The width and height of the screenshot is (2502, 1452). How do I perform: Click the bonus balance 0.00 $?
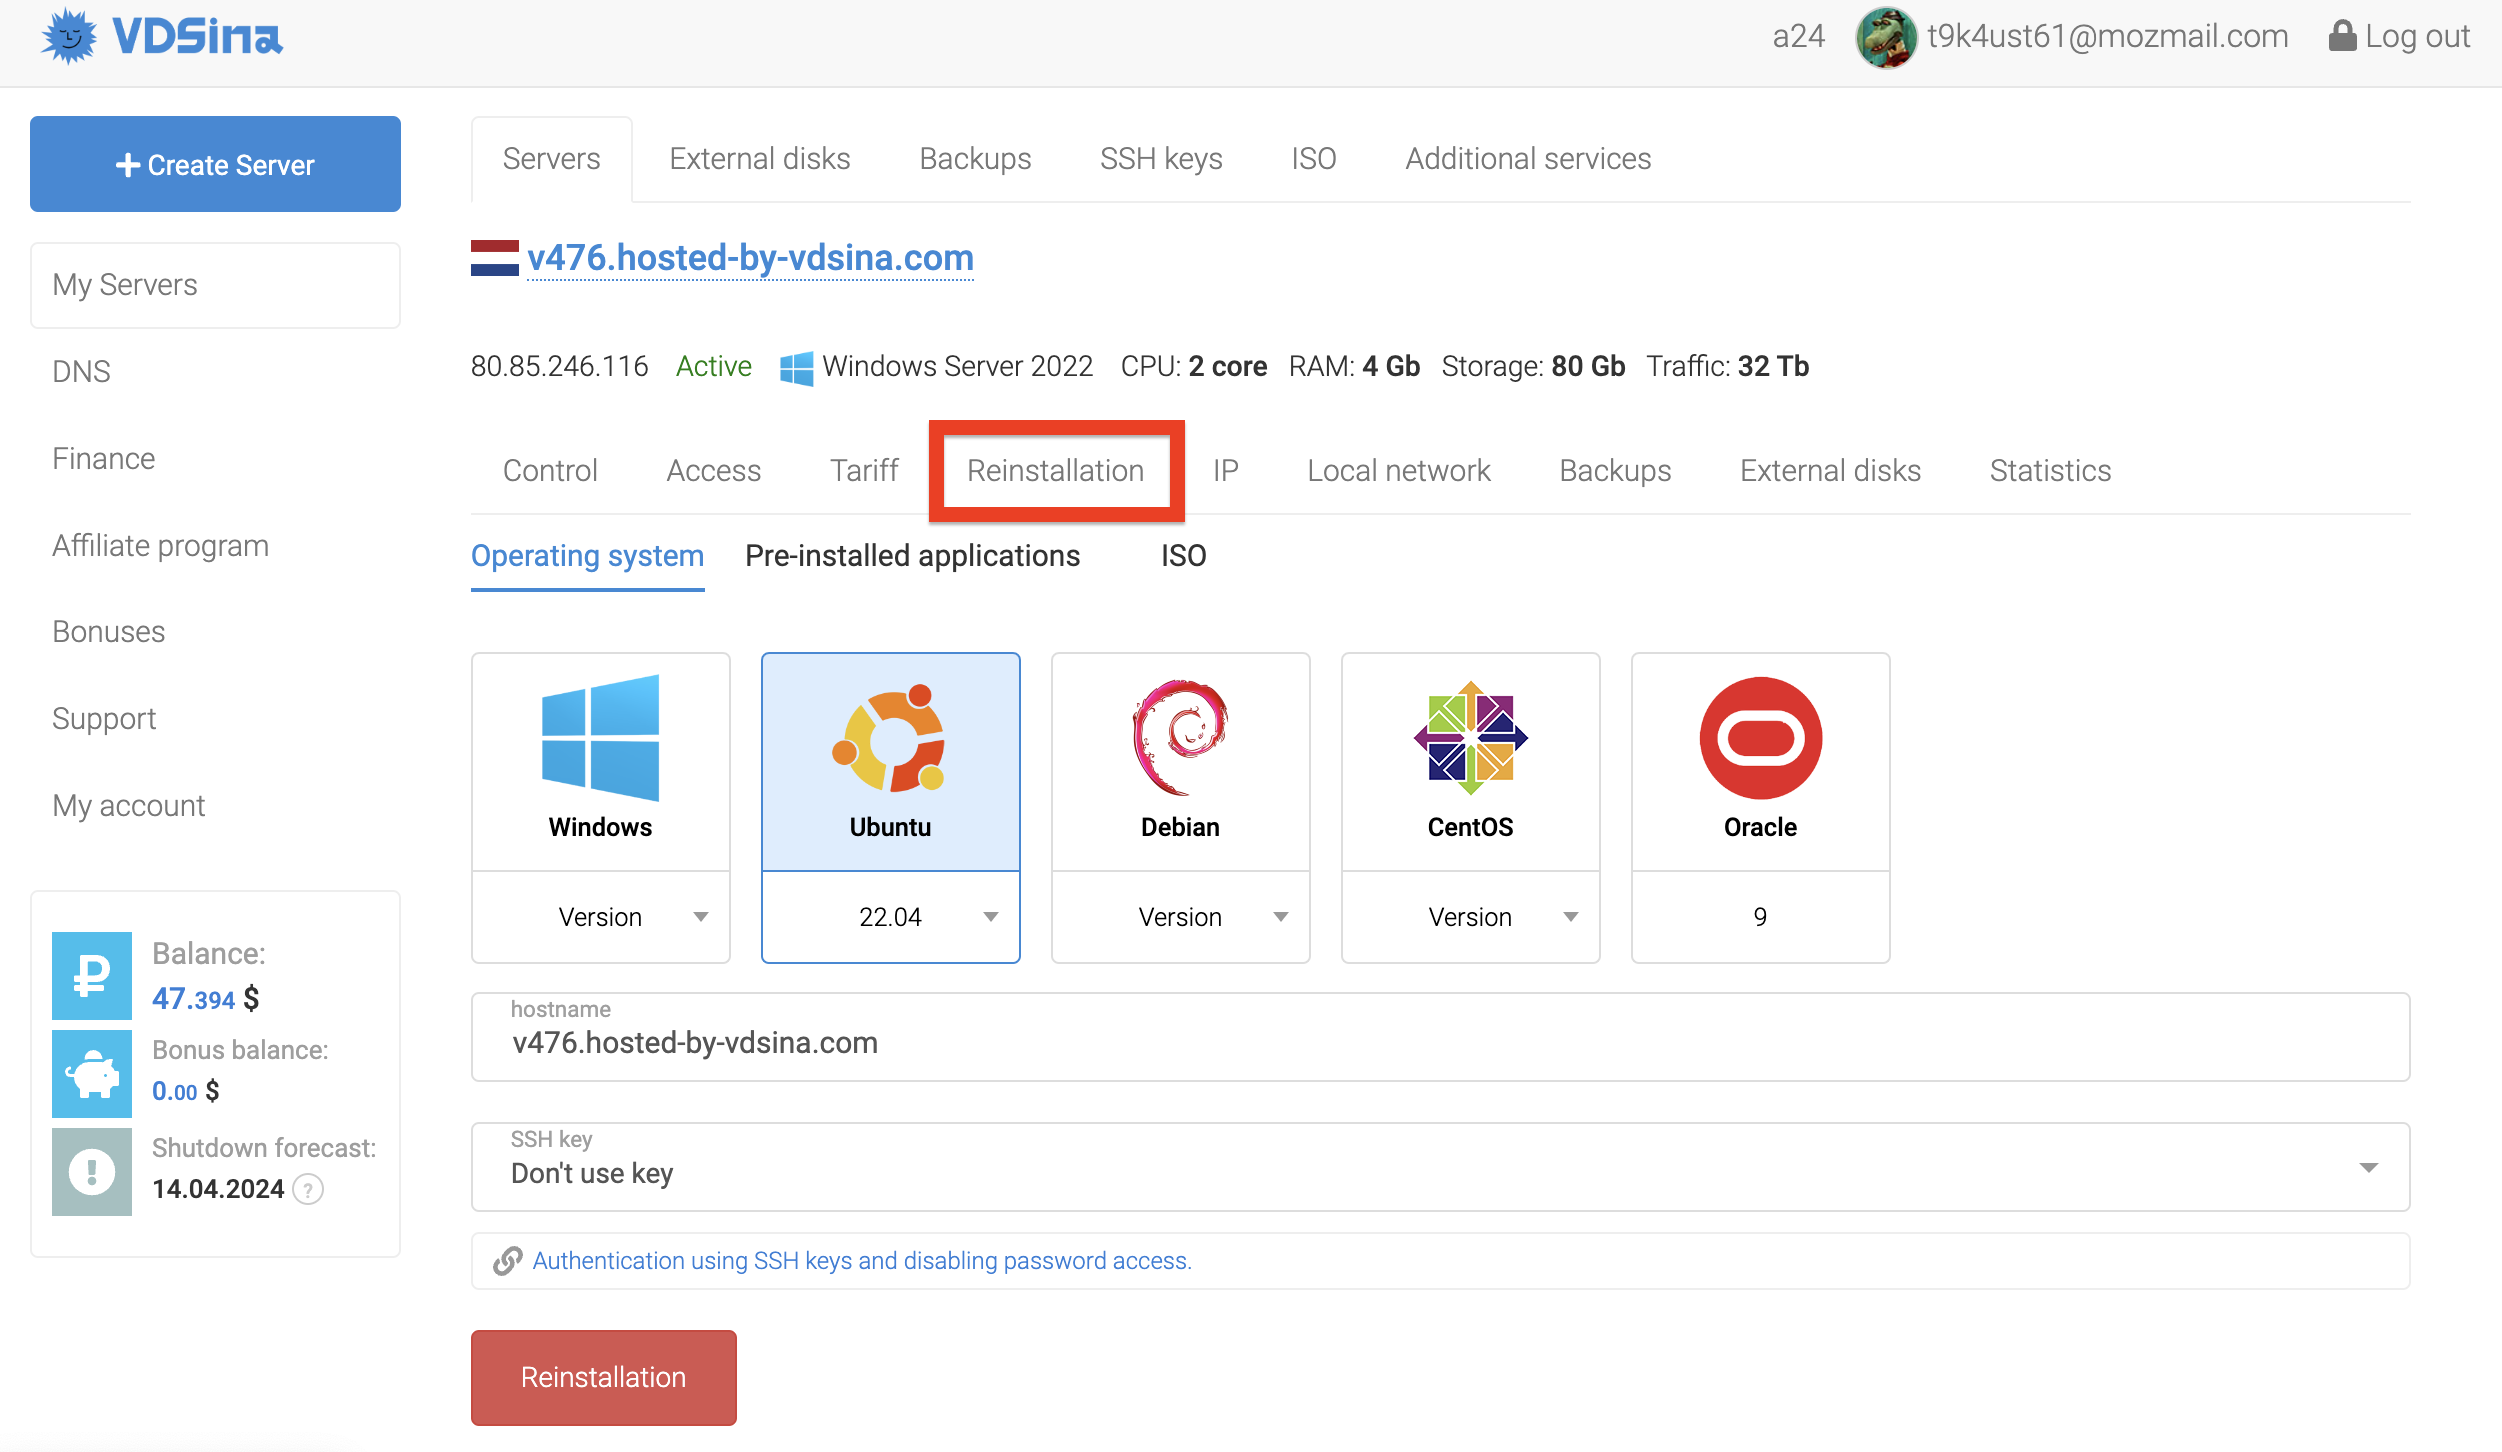point(185,1092)
